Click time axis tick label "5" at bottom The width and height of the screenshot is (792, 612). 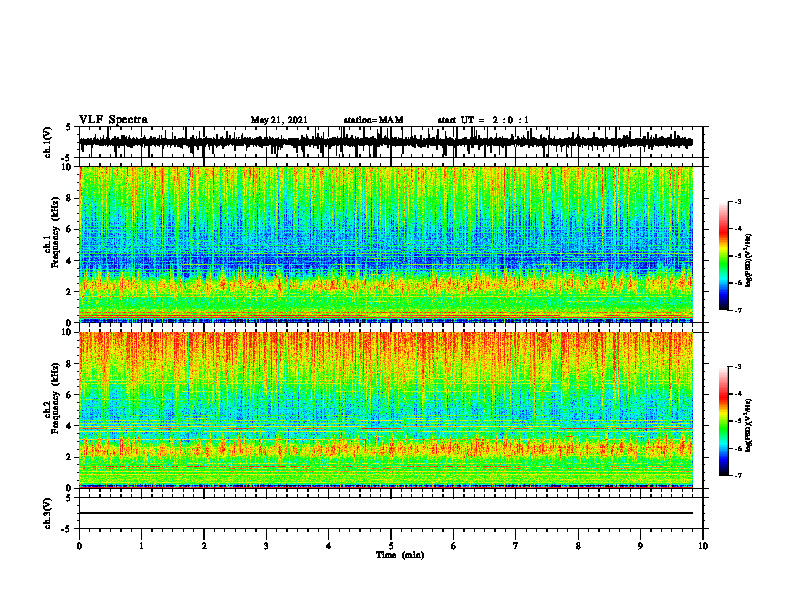point(391,546)
